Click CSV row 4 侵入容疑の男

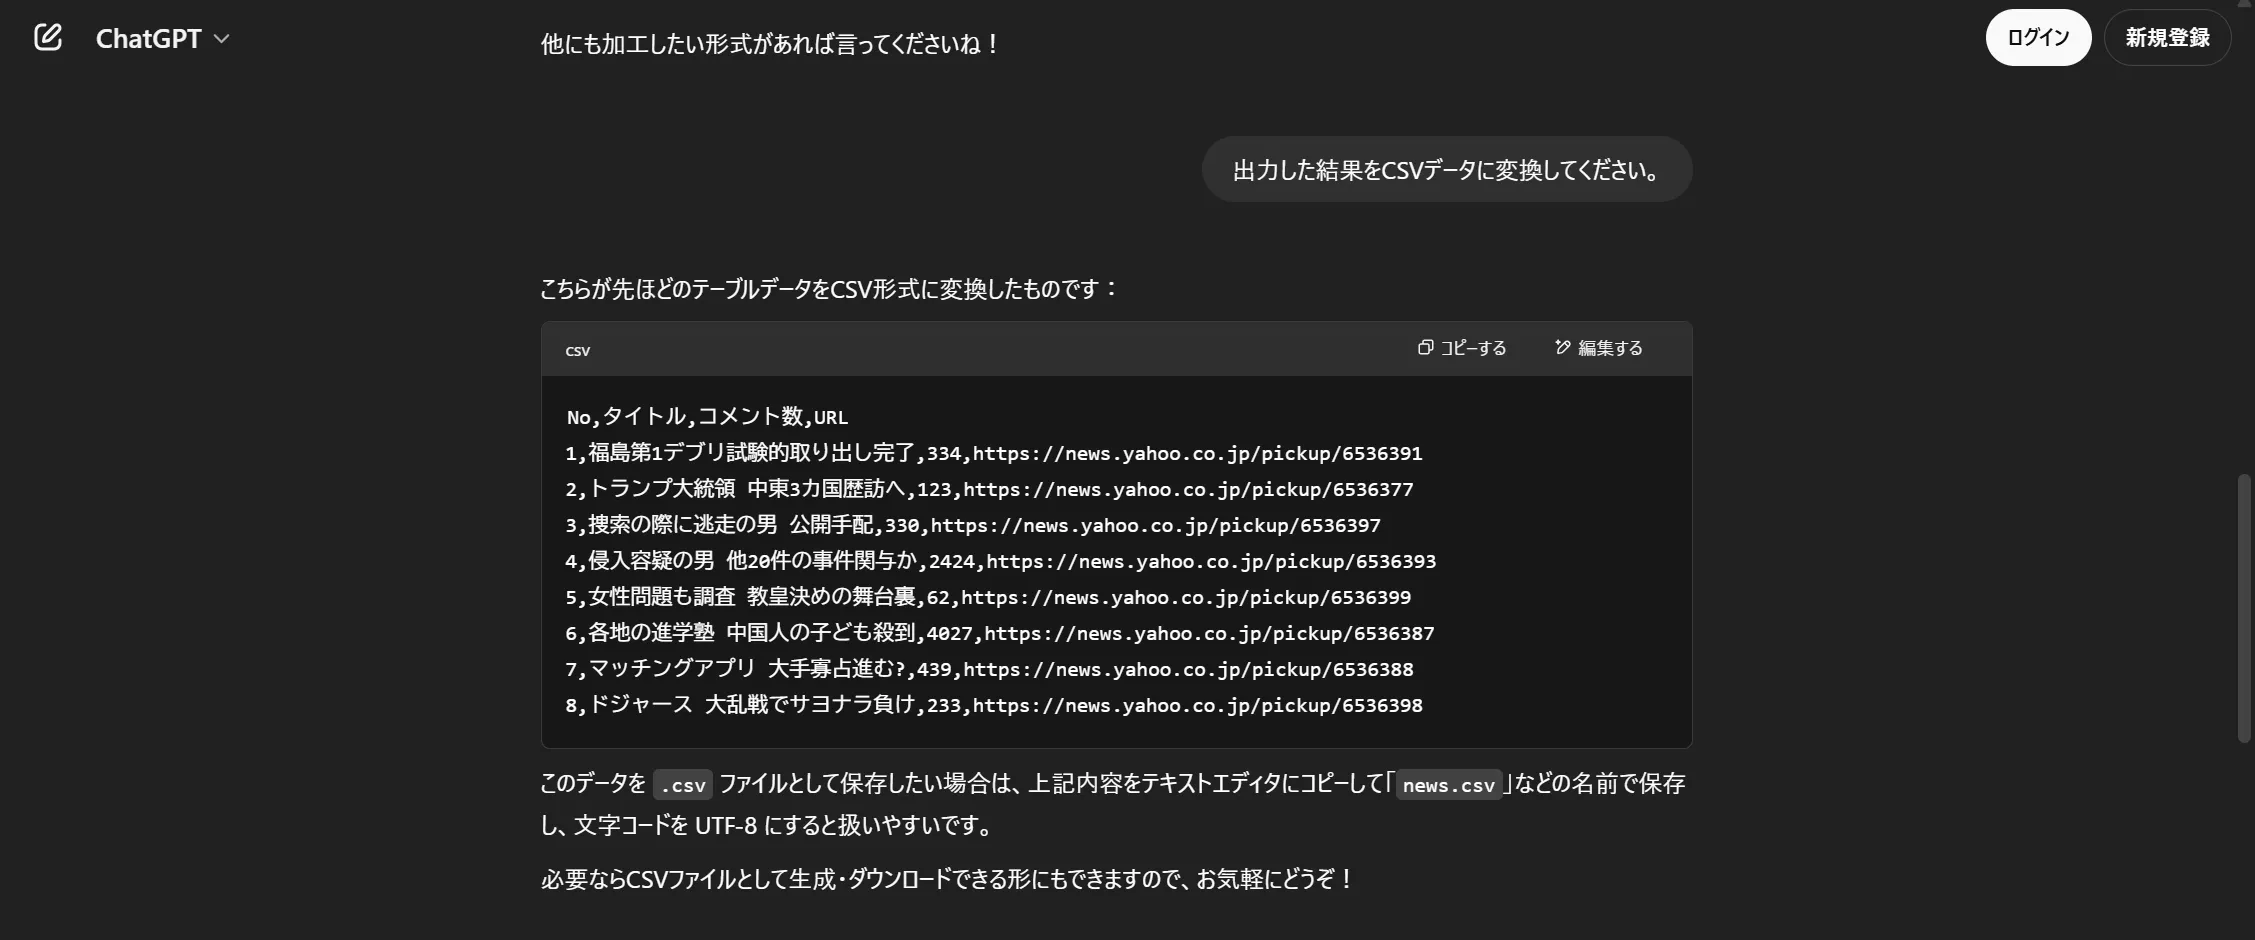[x=1000, y=561]
